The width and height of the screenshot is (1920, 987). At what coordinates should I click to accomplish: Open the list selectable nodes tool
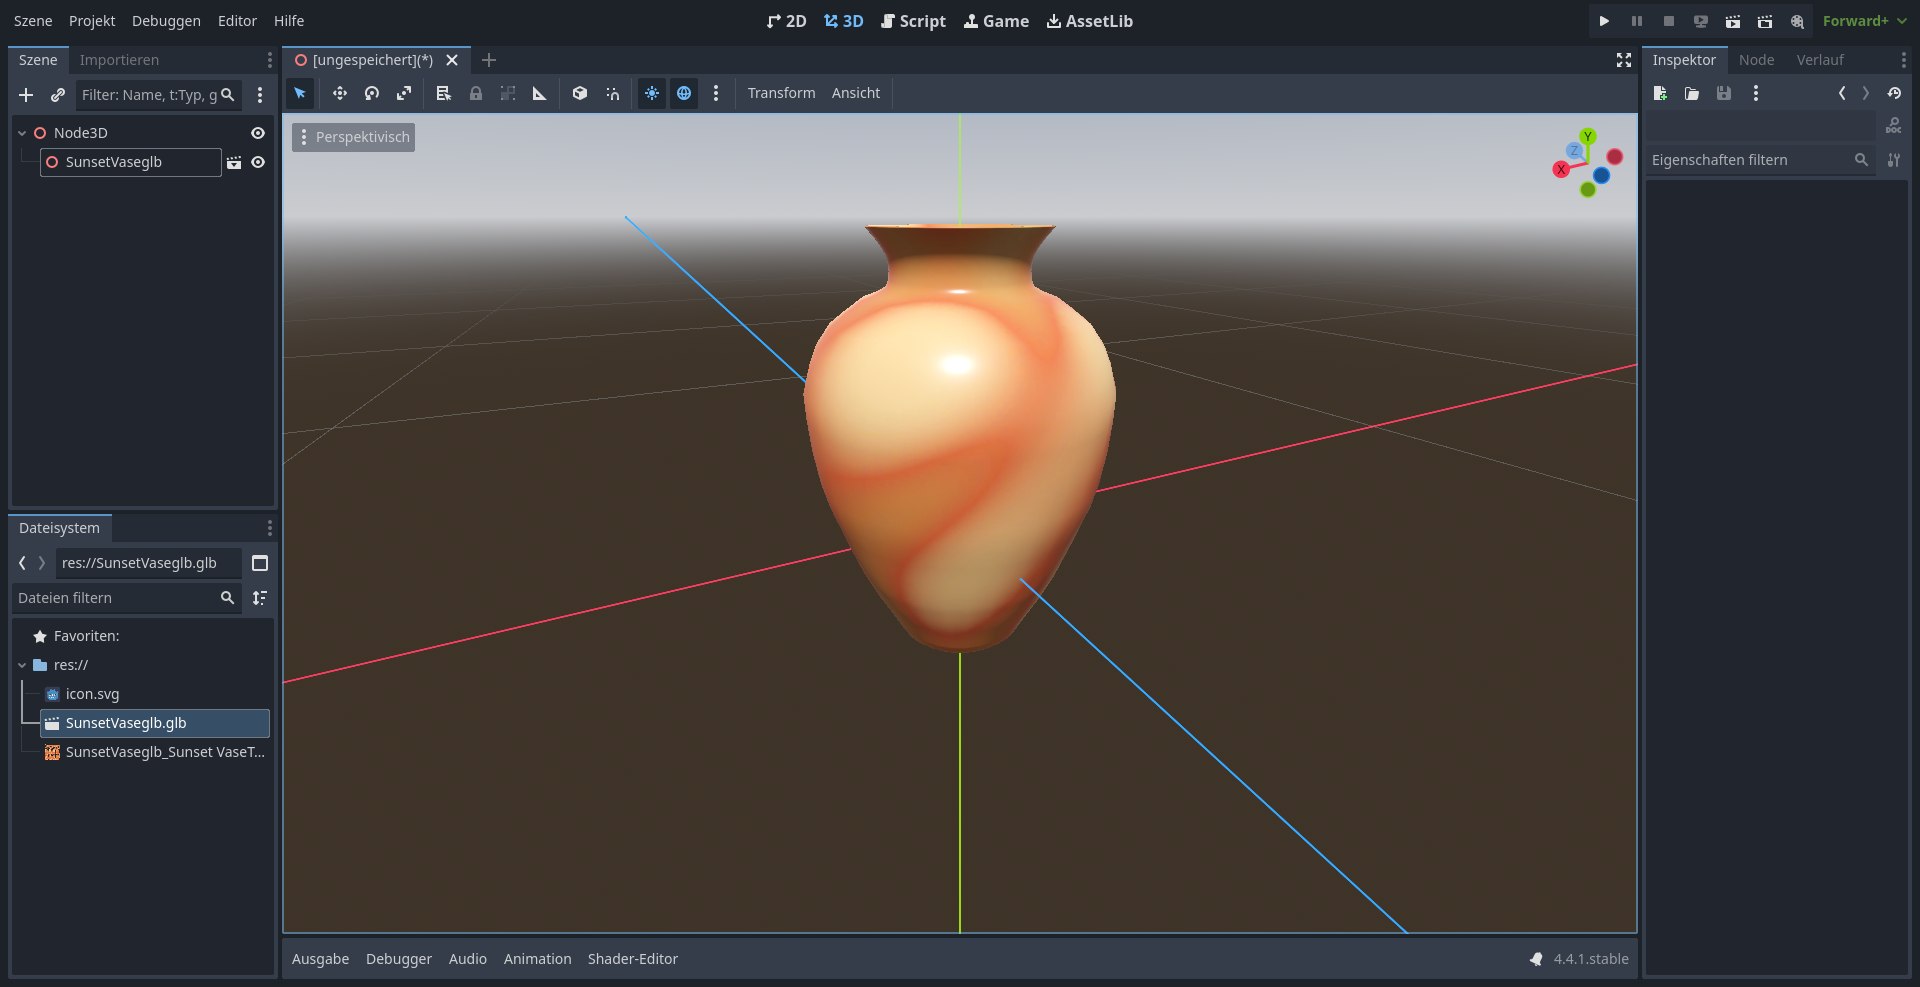tap(444, 93)
